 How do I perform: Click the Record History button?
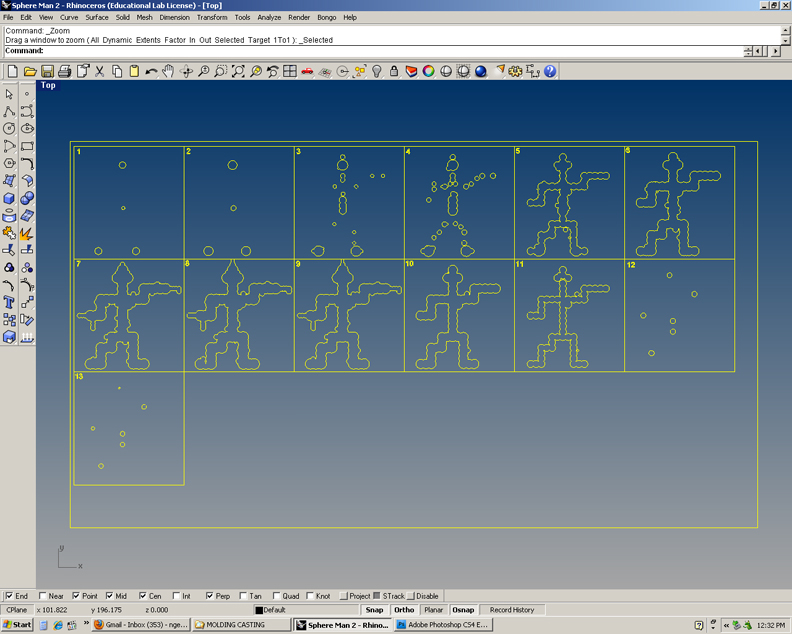512,609
